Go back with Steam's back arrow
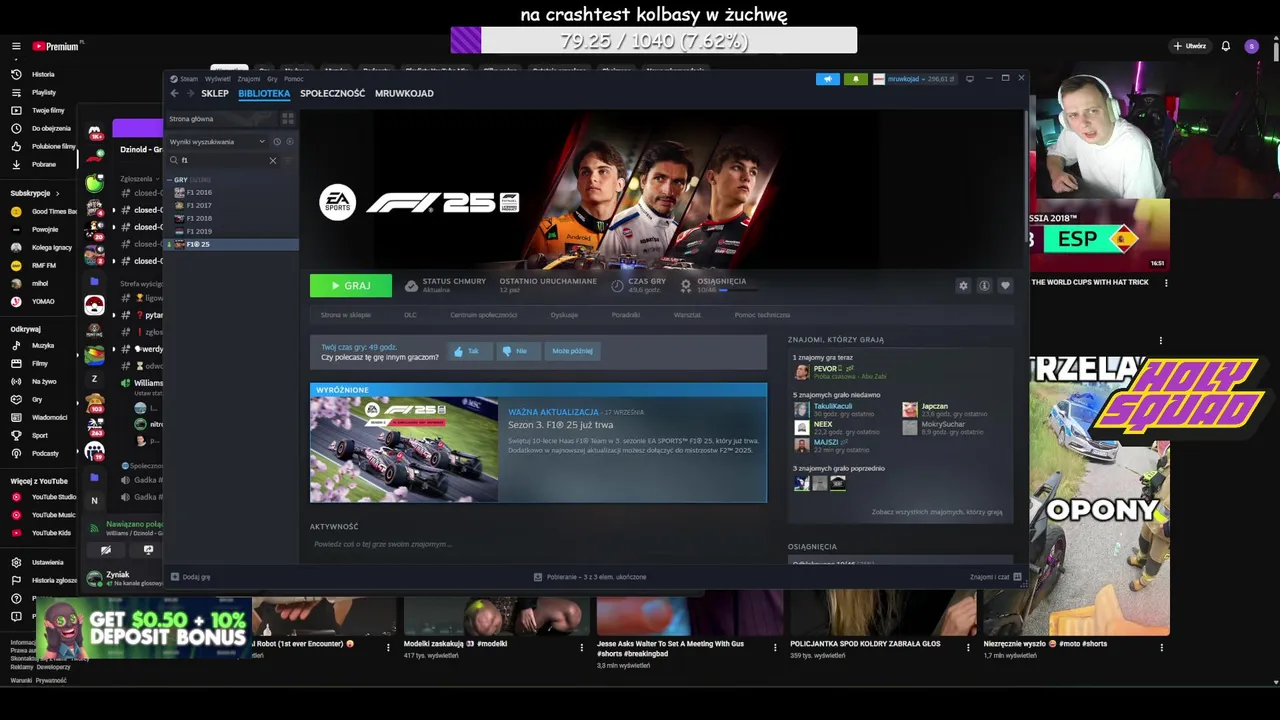The width and height of the screenshot is (1280, 720). pyautogui.click(x=174, y=93)
